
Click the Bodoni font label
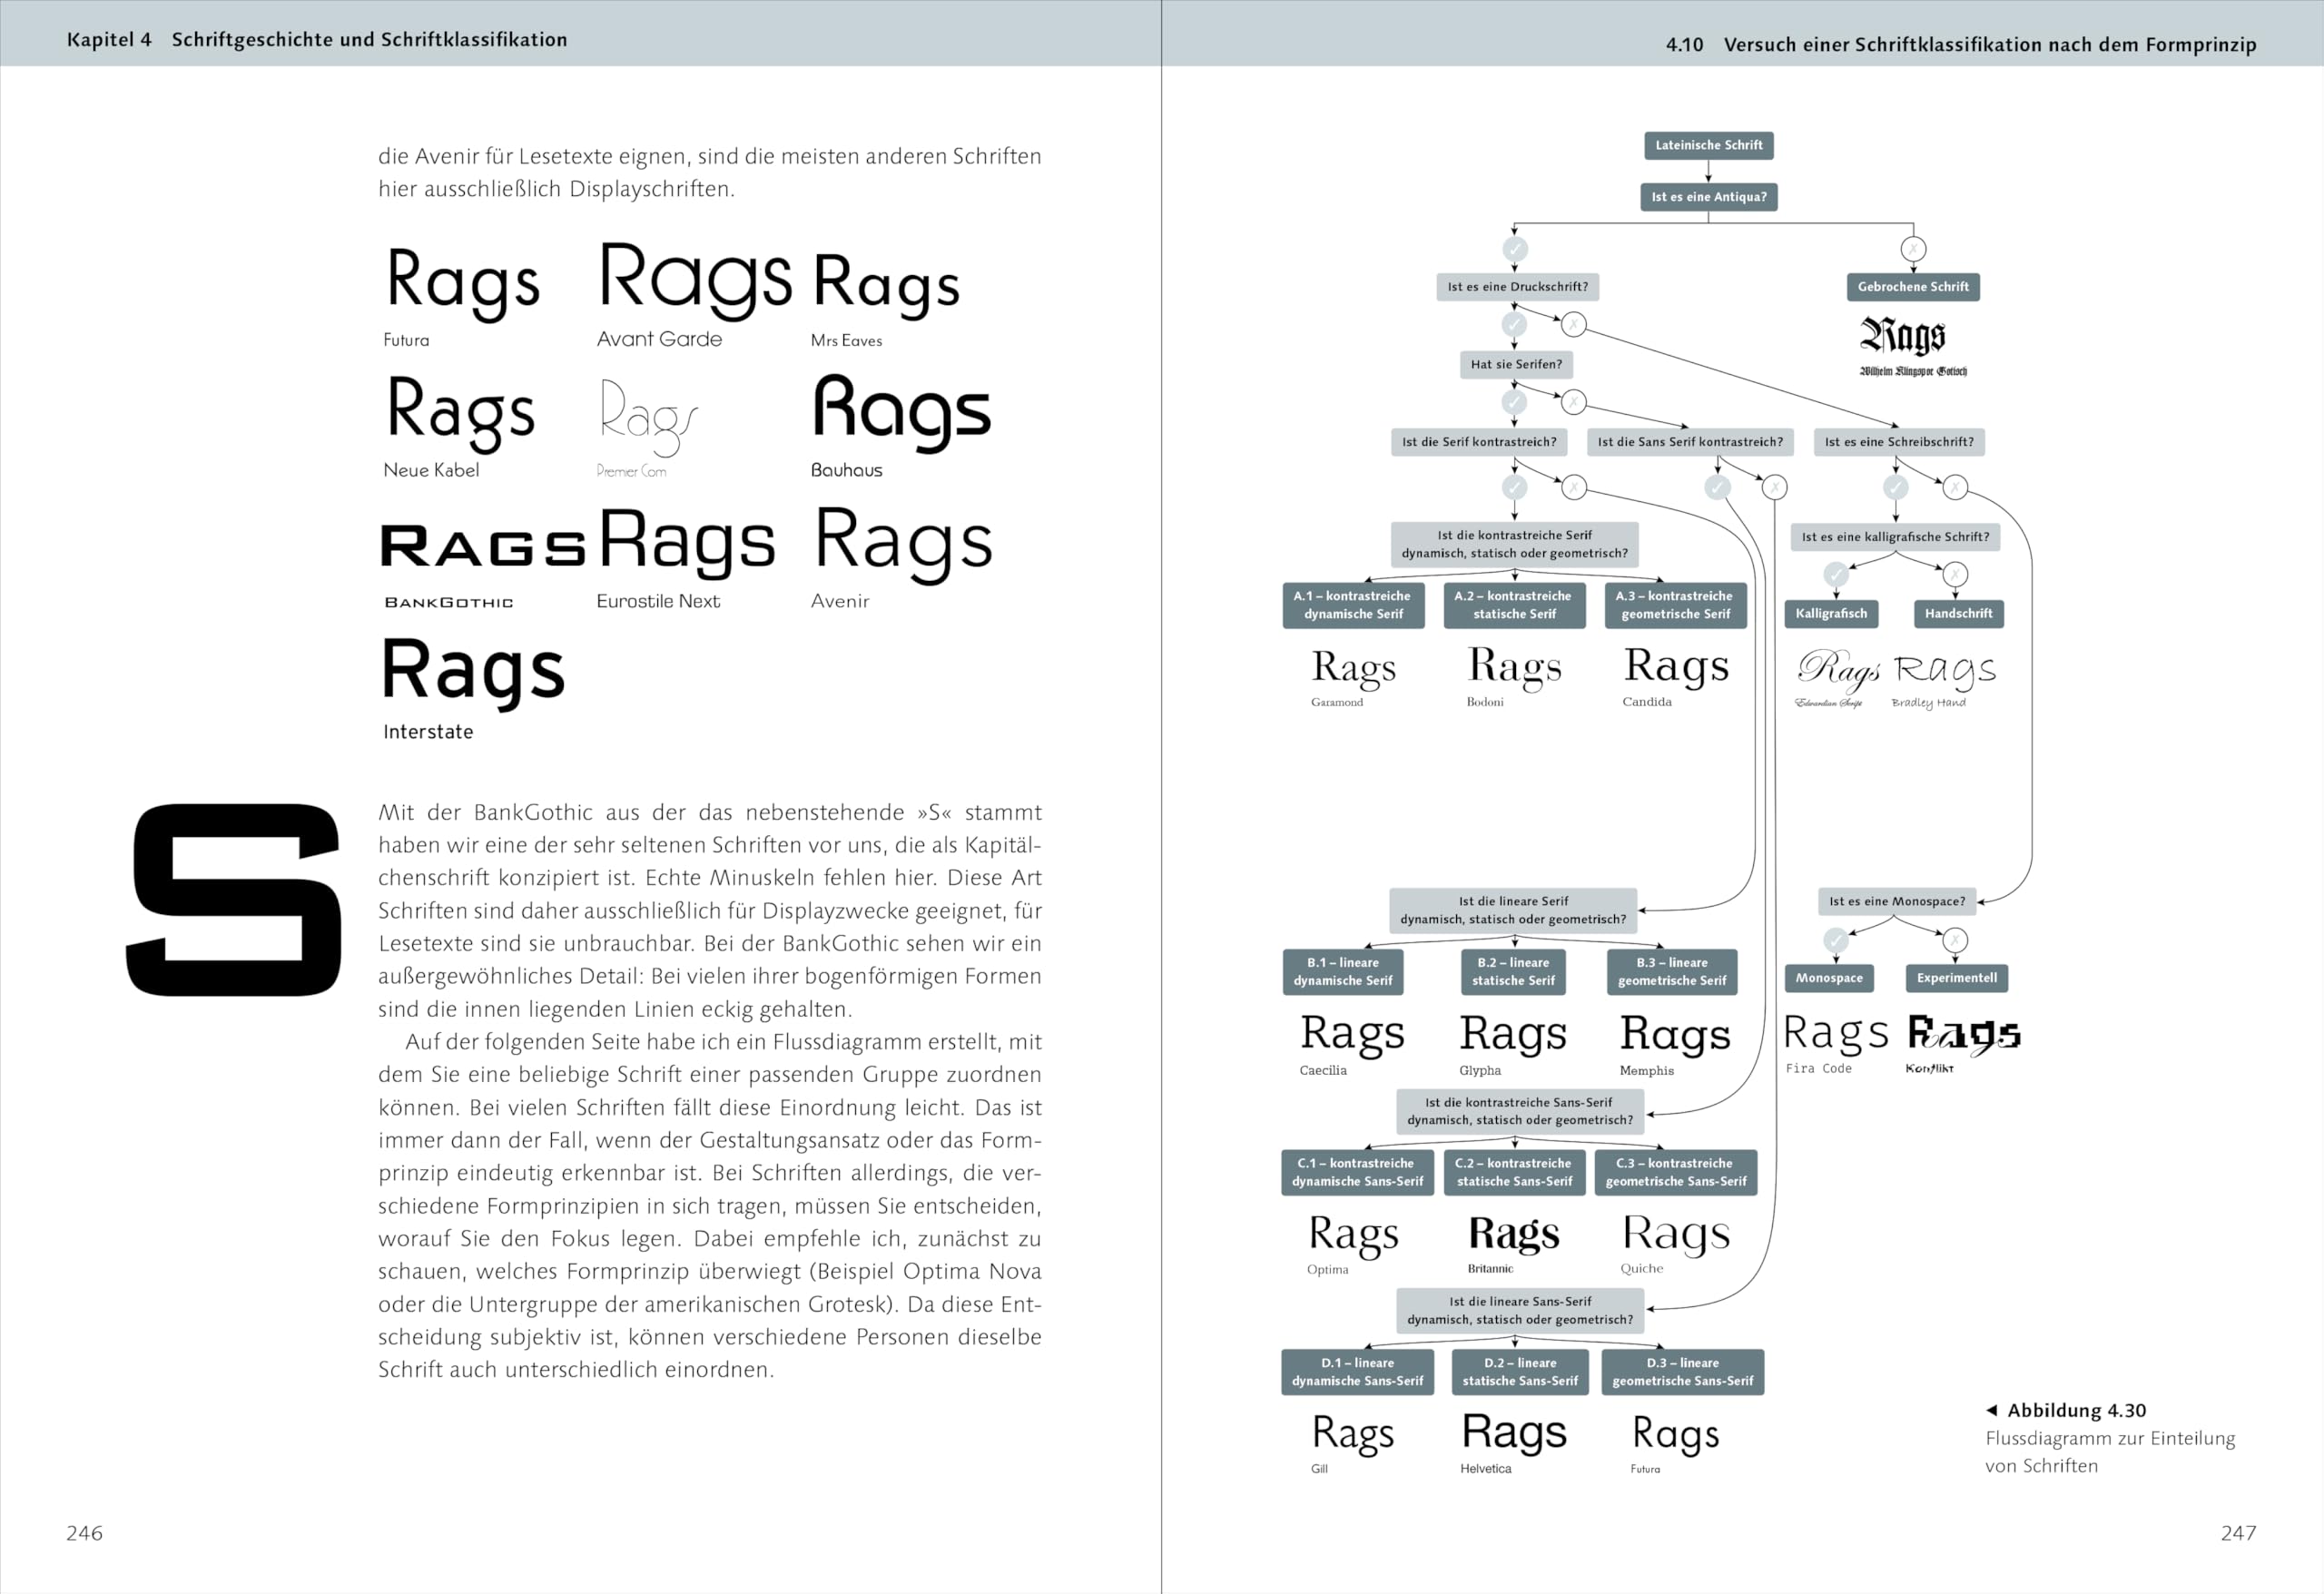tap(1484, 702)
